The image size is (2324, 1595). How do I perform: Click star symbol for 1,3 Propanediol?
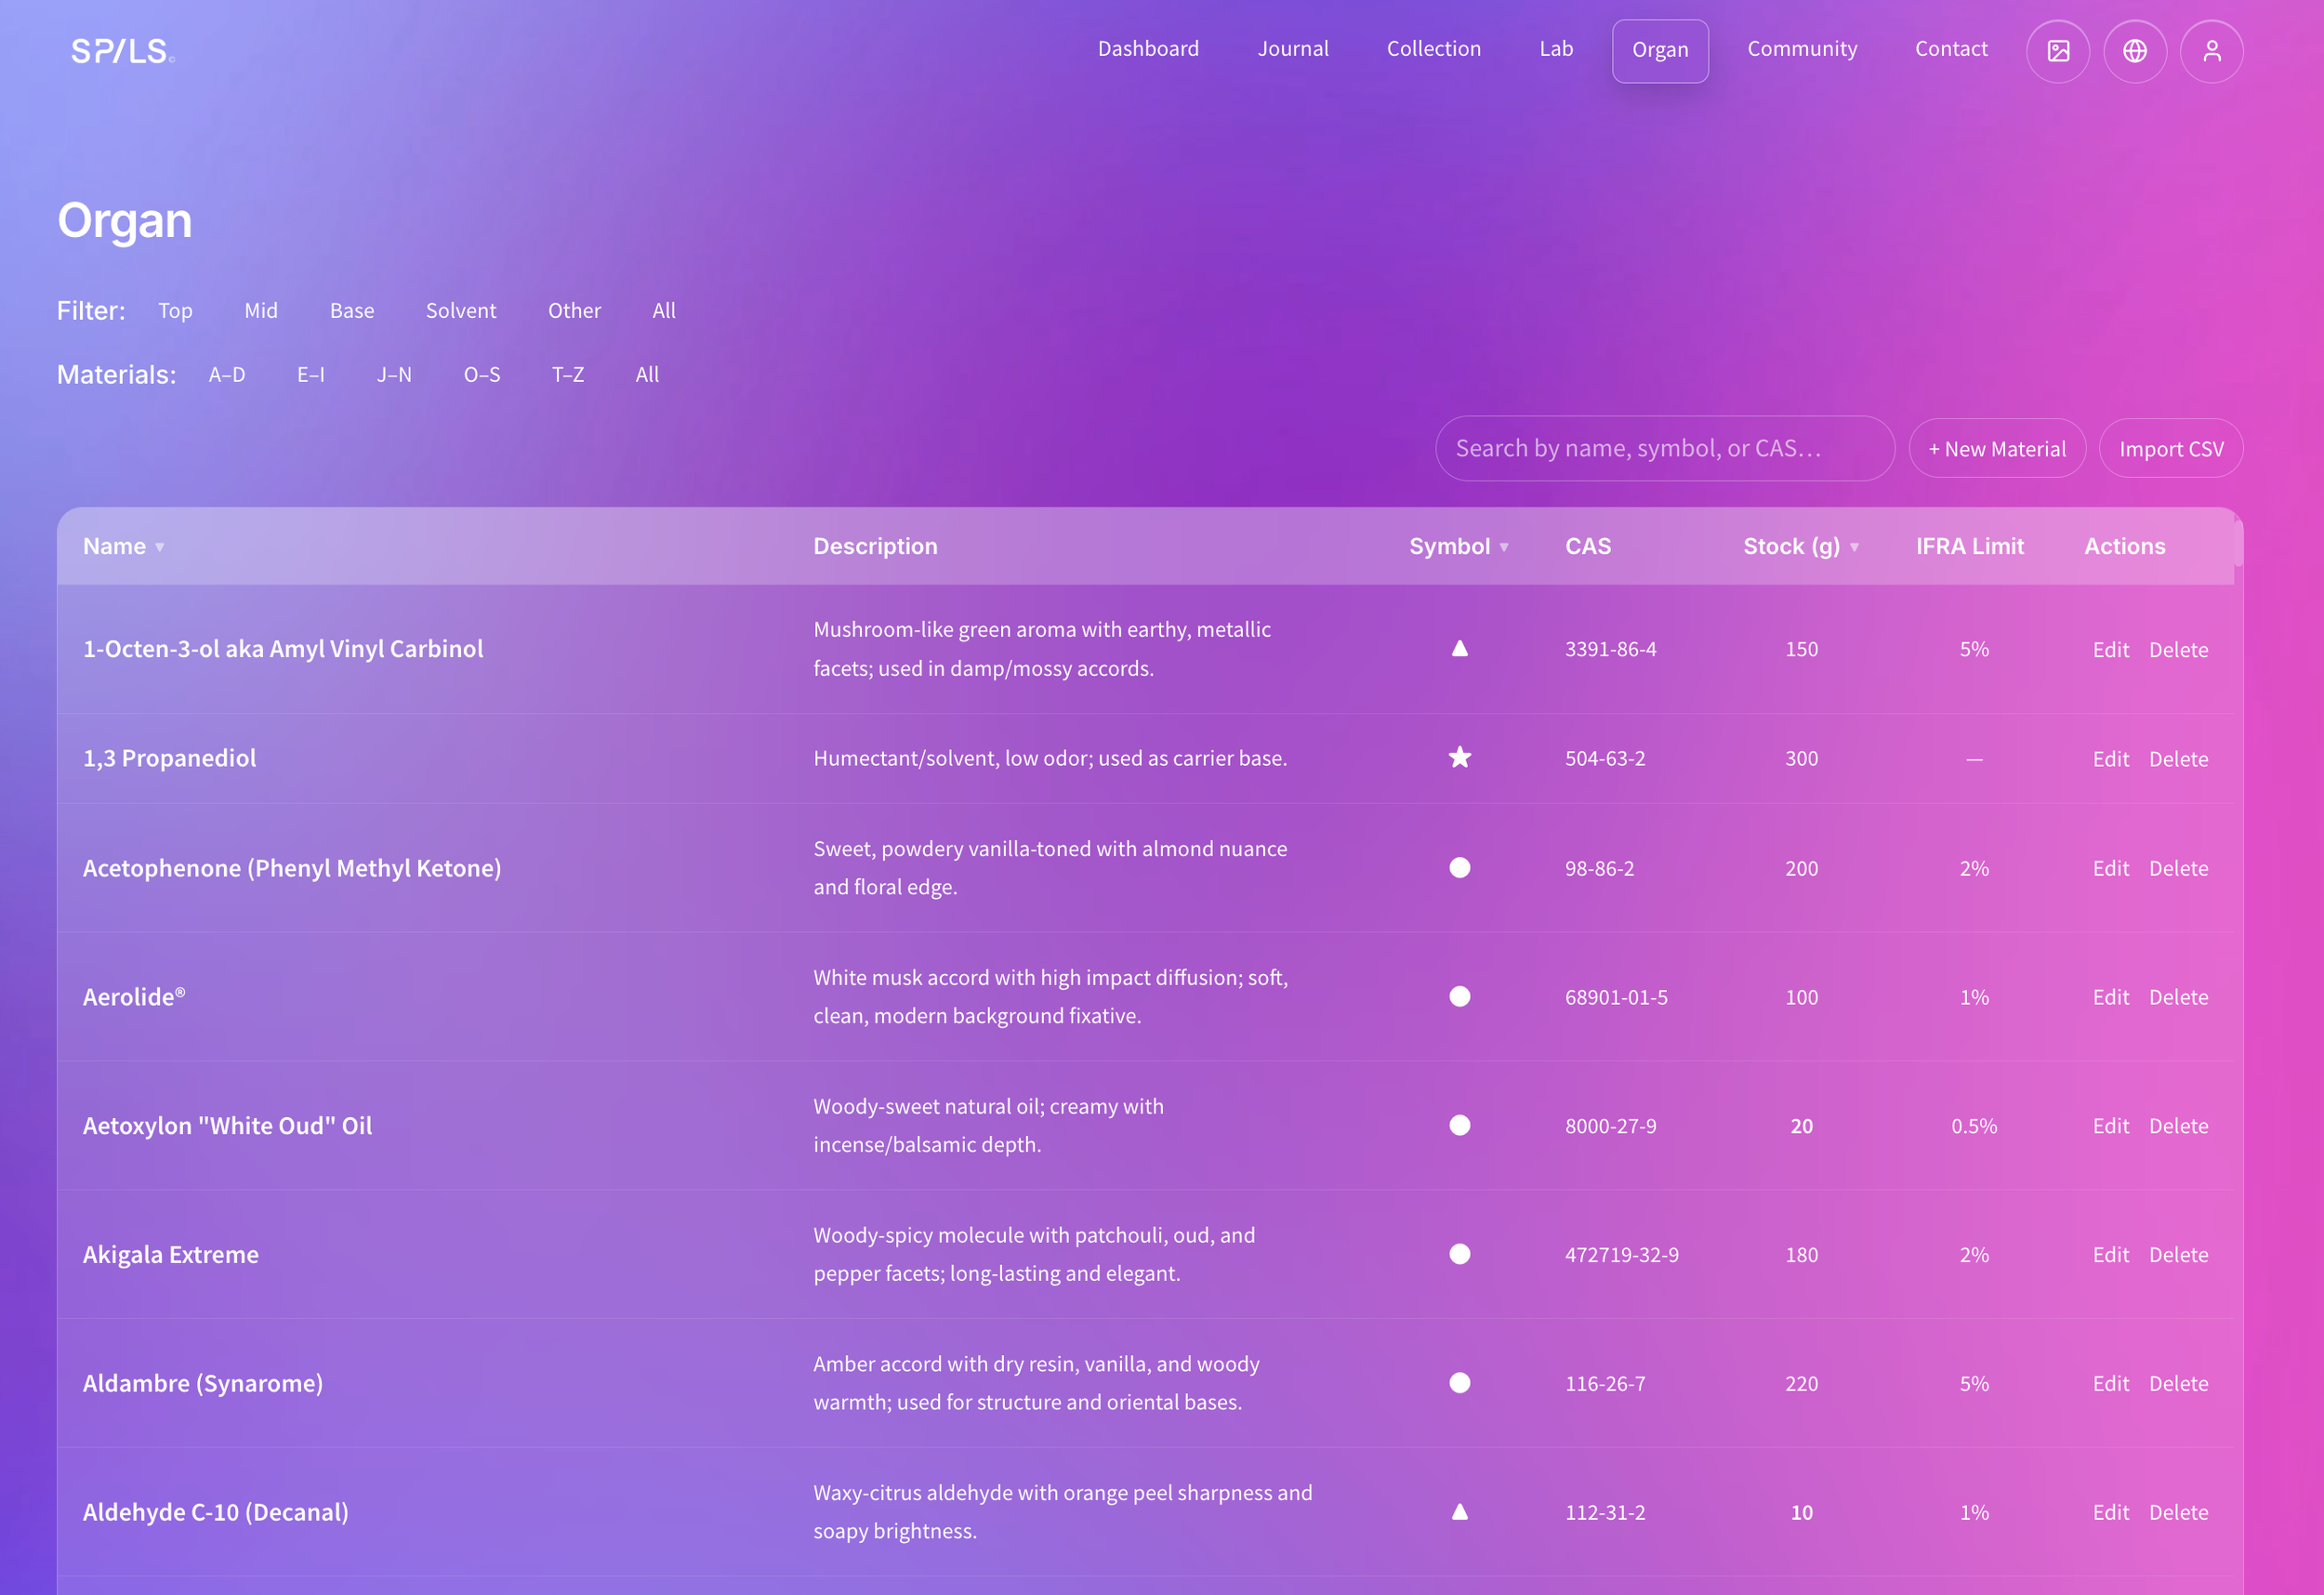1460,758
